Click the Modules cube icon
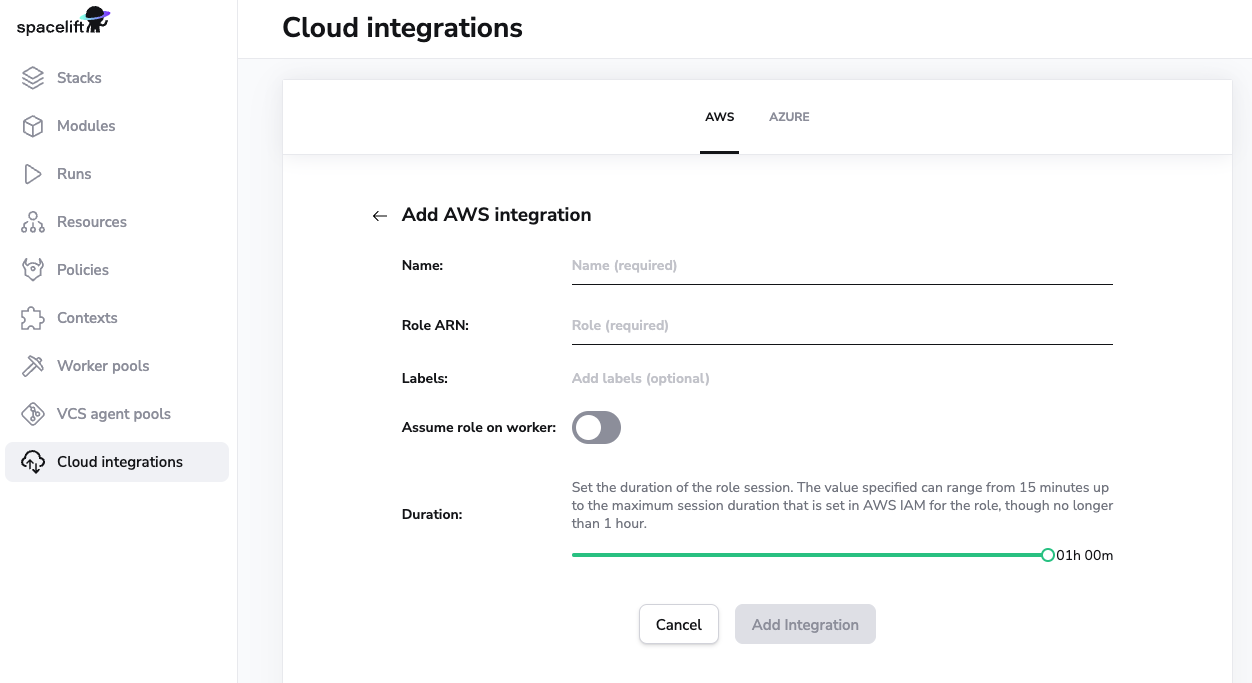Image resolution: width=1252 pixels, height=683 pixels. click(x=33, y=126)
